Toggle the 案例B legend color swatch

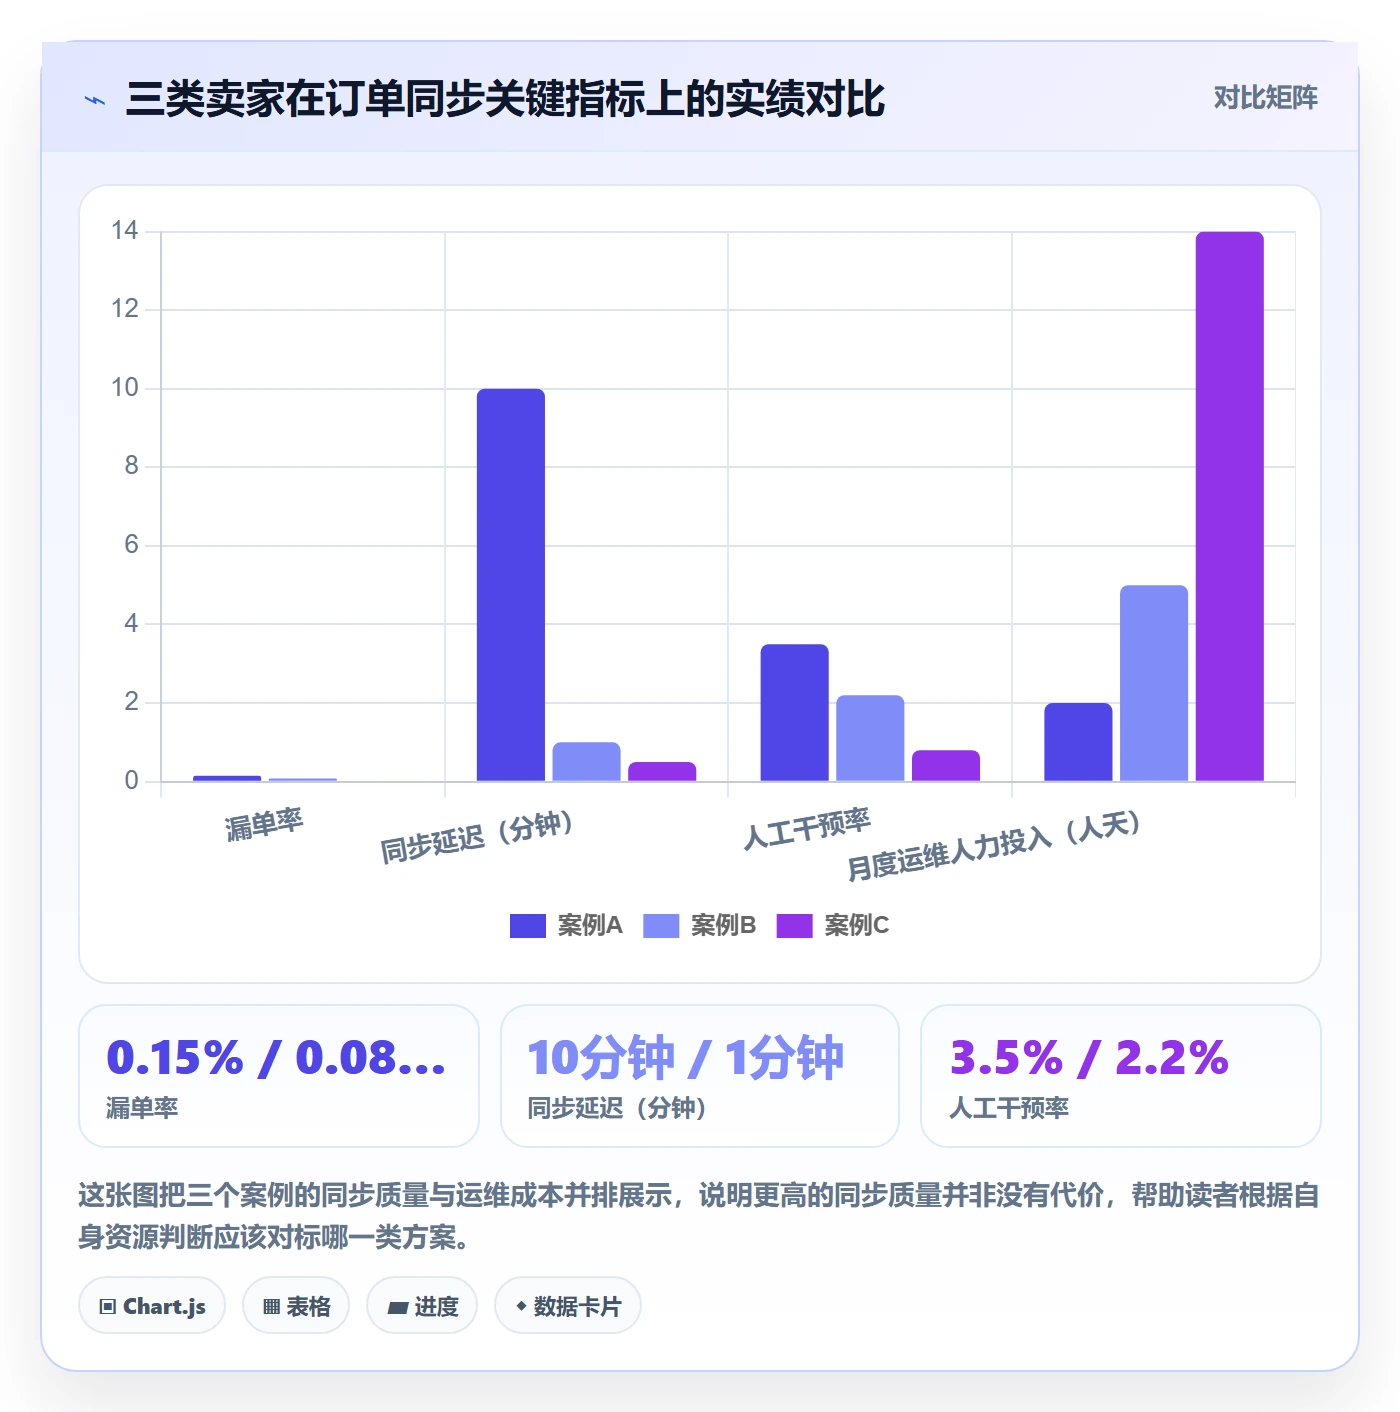click(661, 926)
